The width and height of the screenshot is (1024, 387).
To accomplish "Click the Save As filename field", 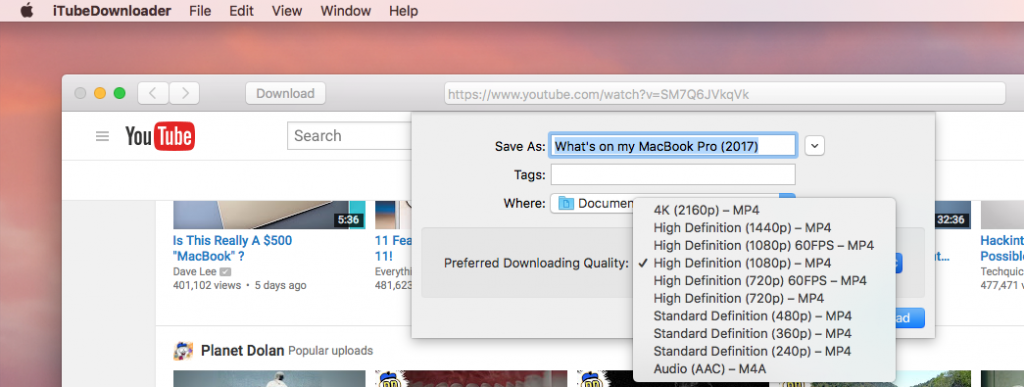I will pyautogui.click(x=673, y=146).
